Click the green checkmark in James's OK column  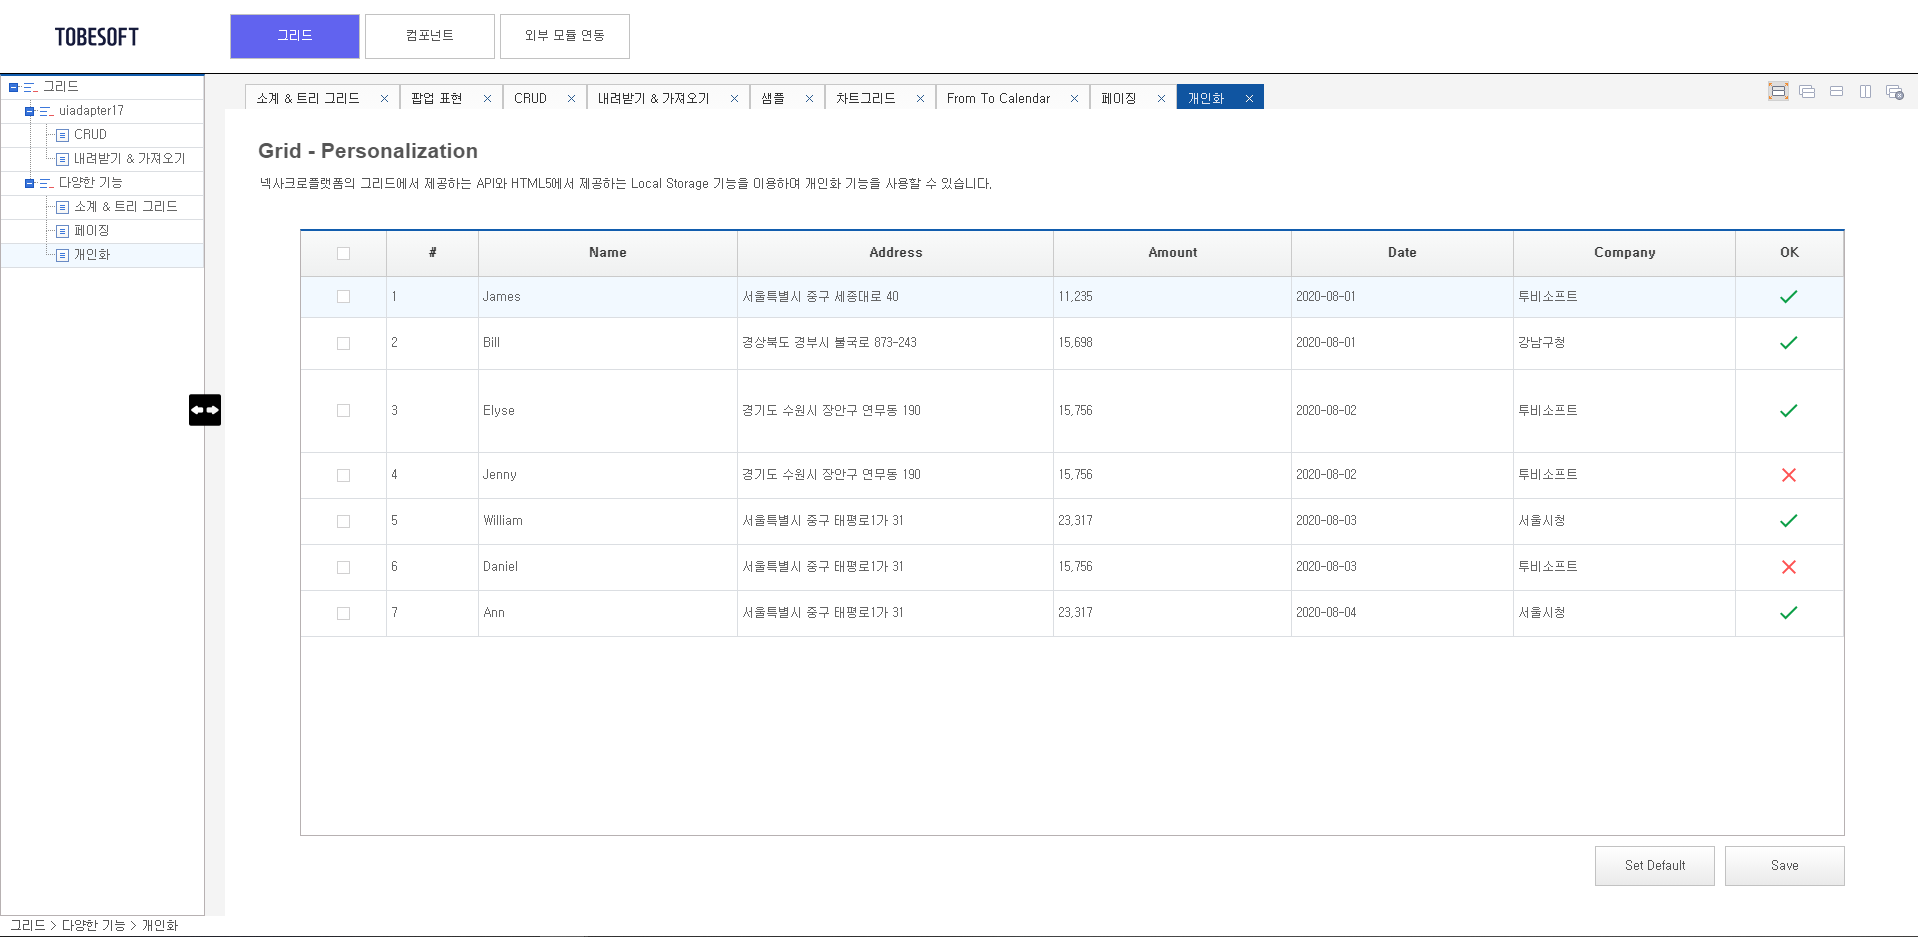coord(1789,296)
